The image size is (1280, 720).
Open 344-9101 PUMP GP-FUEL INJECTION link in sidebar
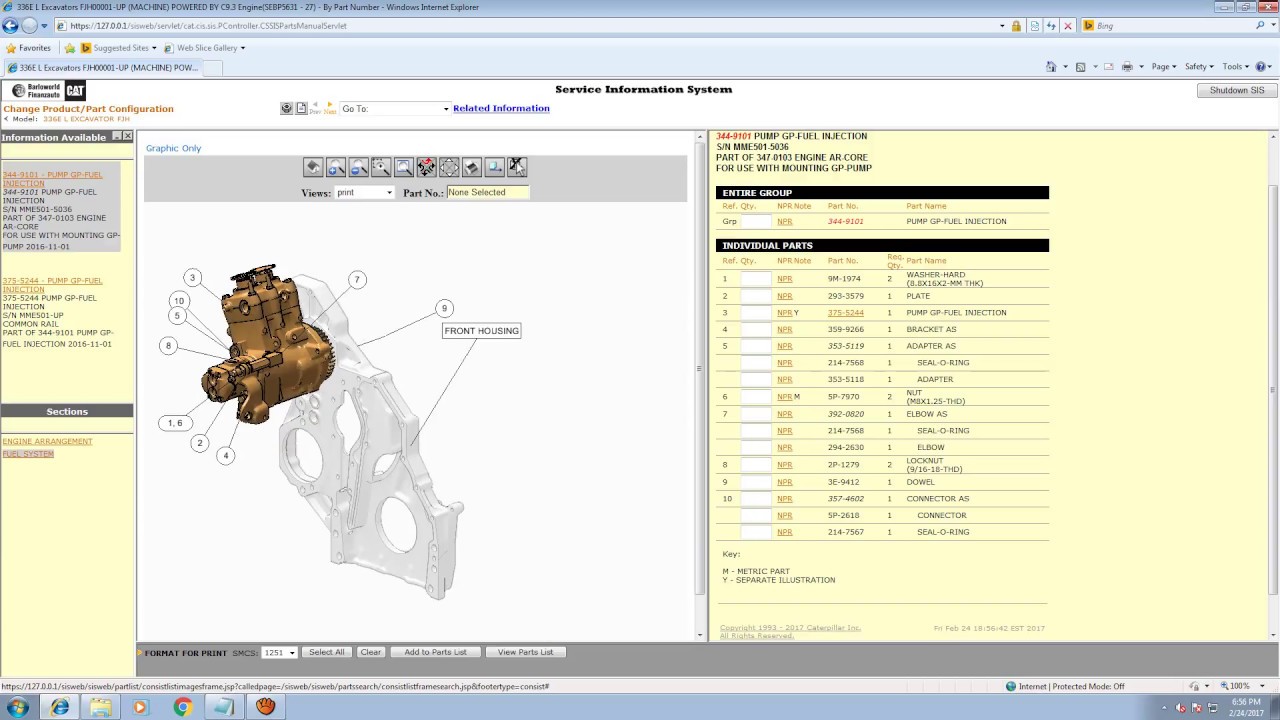(52, 179)
